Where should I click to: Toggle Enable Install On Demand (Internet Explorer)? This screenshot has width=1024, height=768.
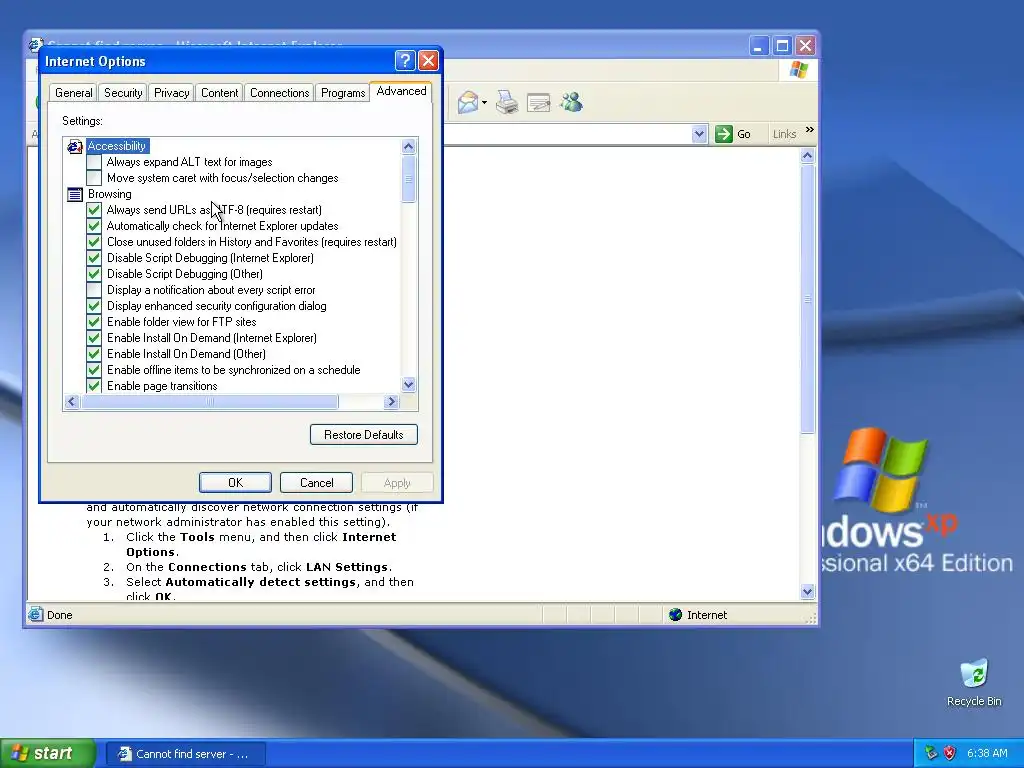pyautogui.click(x=94, y=338)
